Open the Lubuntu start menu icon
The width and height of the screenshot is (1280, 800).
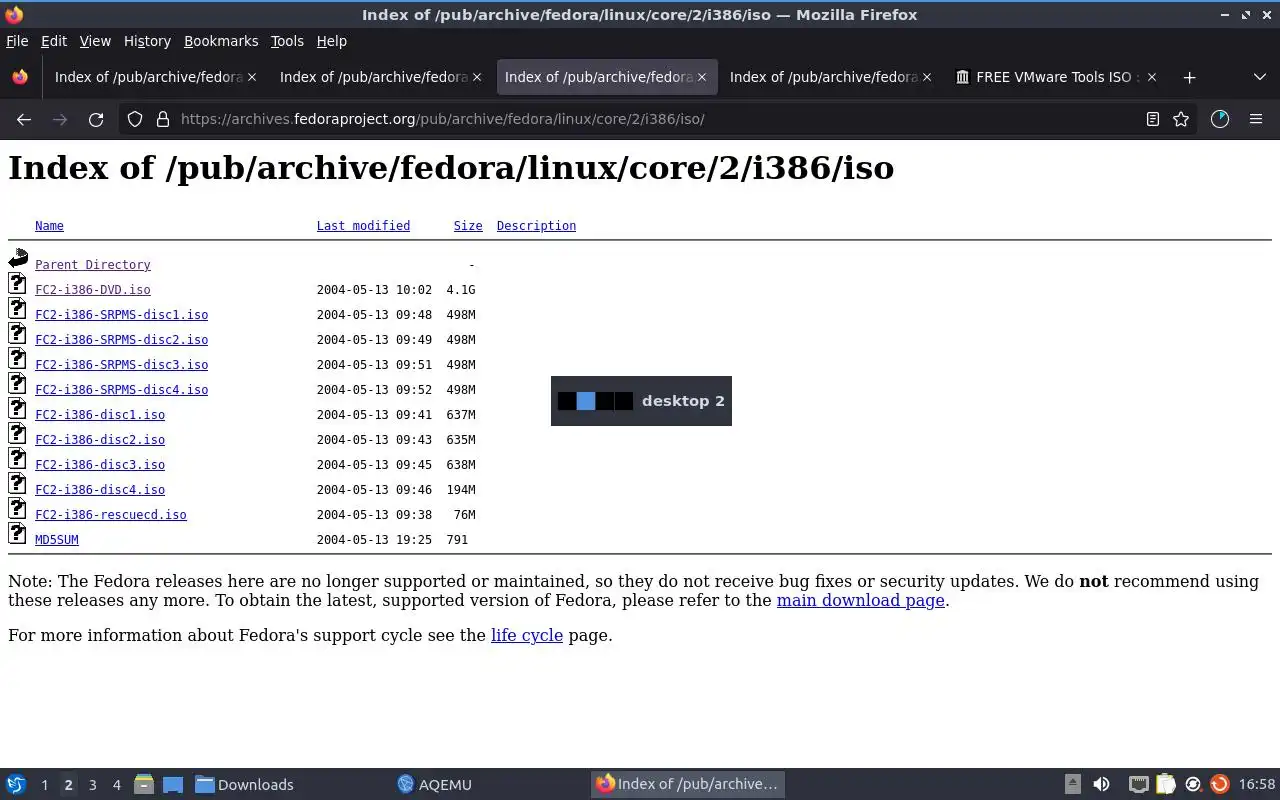point(16,784)
